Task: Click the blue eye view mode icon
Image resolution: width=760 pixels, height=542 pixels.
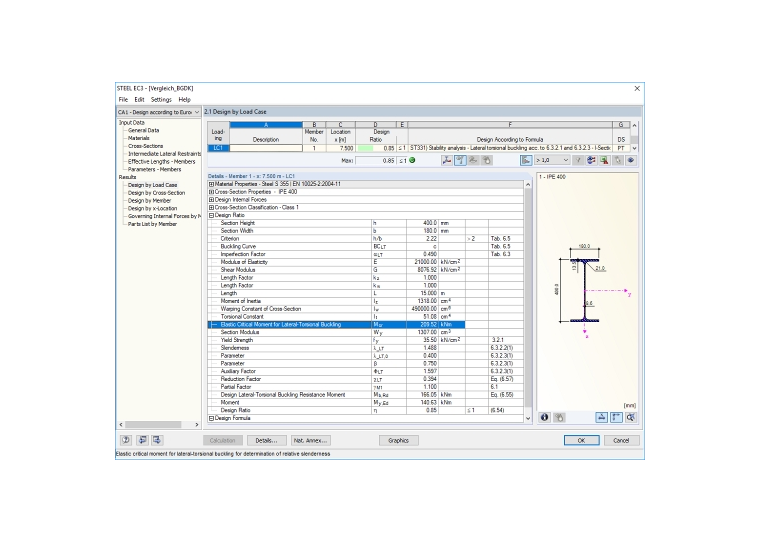Action: pos(631,160)
